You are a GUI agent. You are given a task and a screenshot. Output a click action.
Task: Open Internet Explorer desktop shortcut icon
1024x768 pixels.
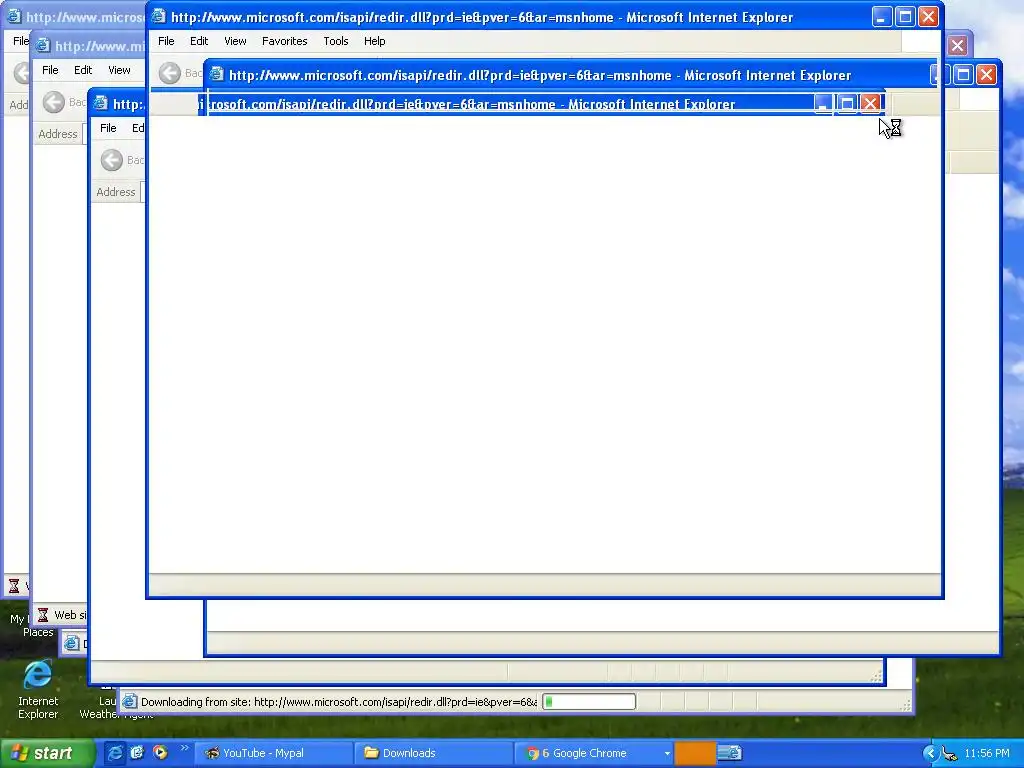pyautogui.click(x=38, y=676)
